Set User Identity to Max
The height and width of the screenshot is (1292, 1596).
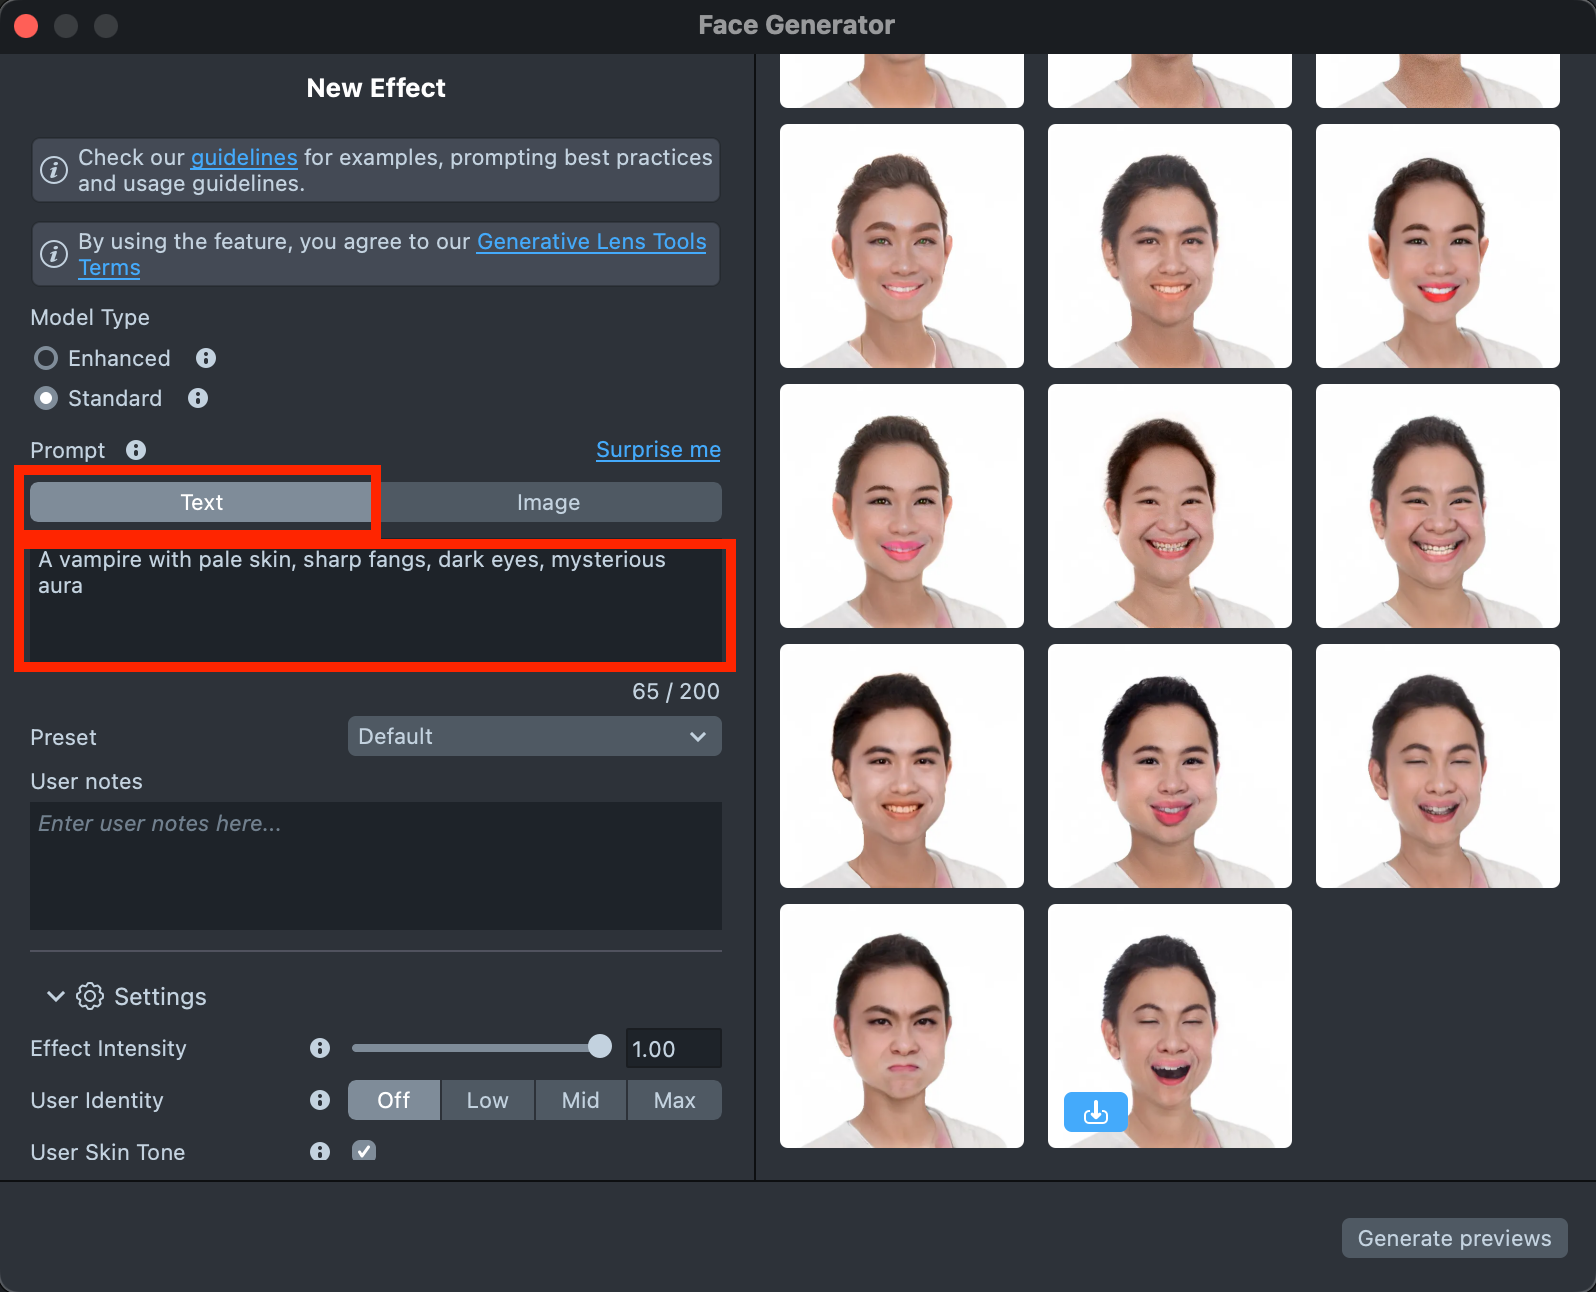pyautogui.click(x=674, y=1100)
